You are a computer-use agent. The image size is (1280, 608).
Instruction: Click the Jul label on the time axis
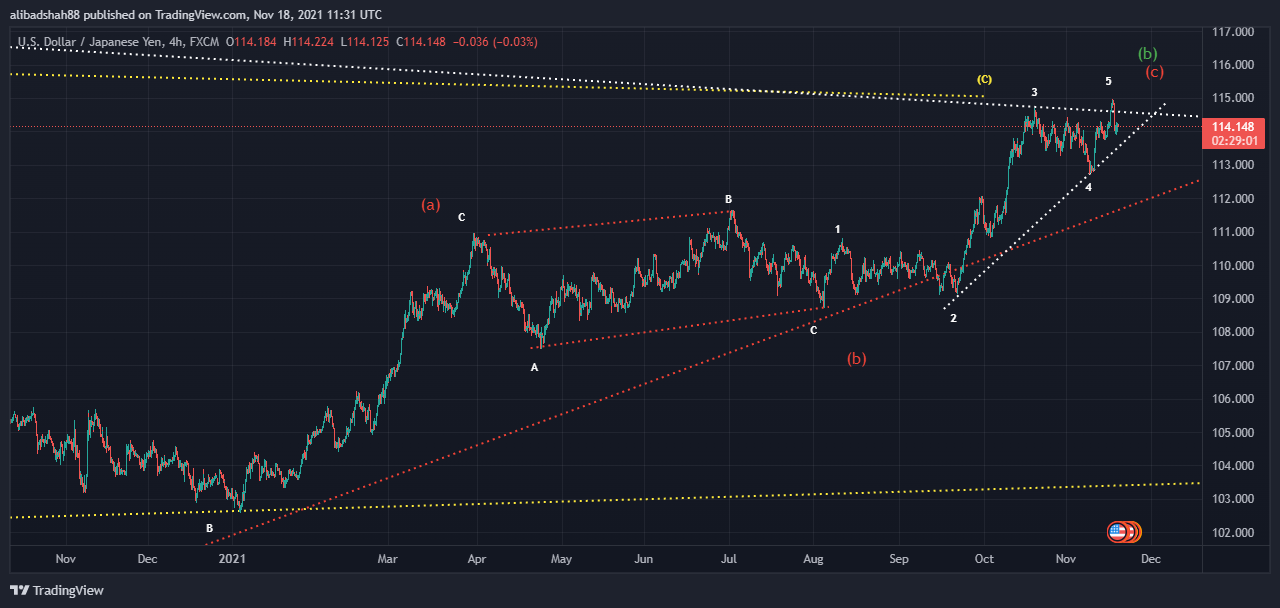[729, 560]
